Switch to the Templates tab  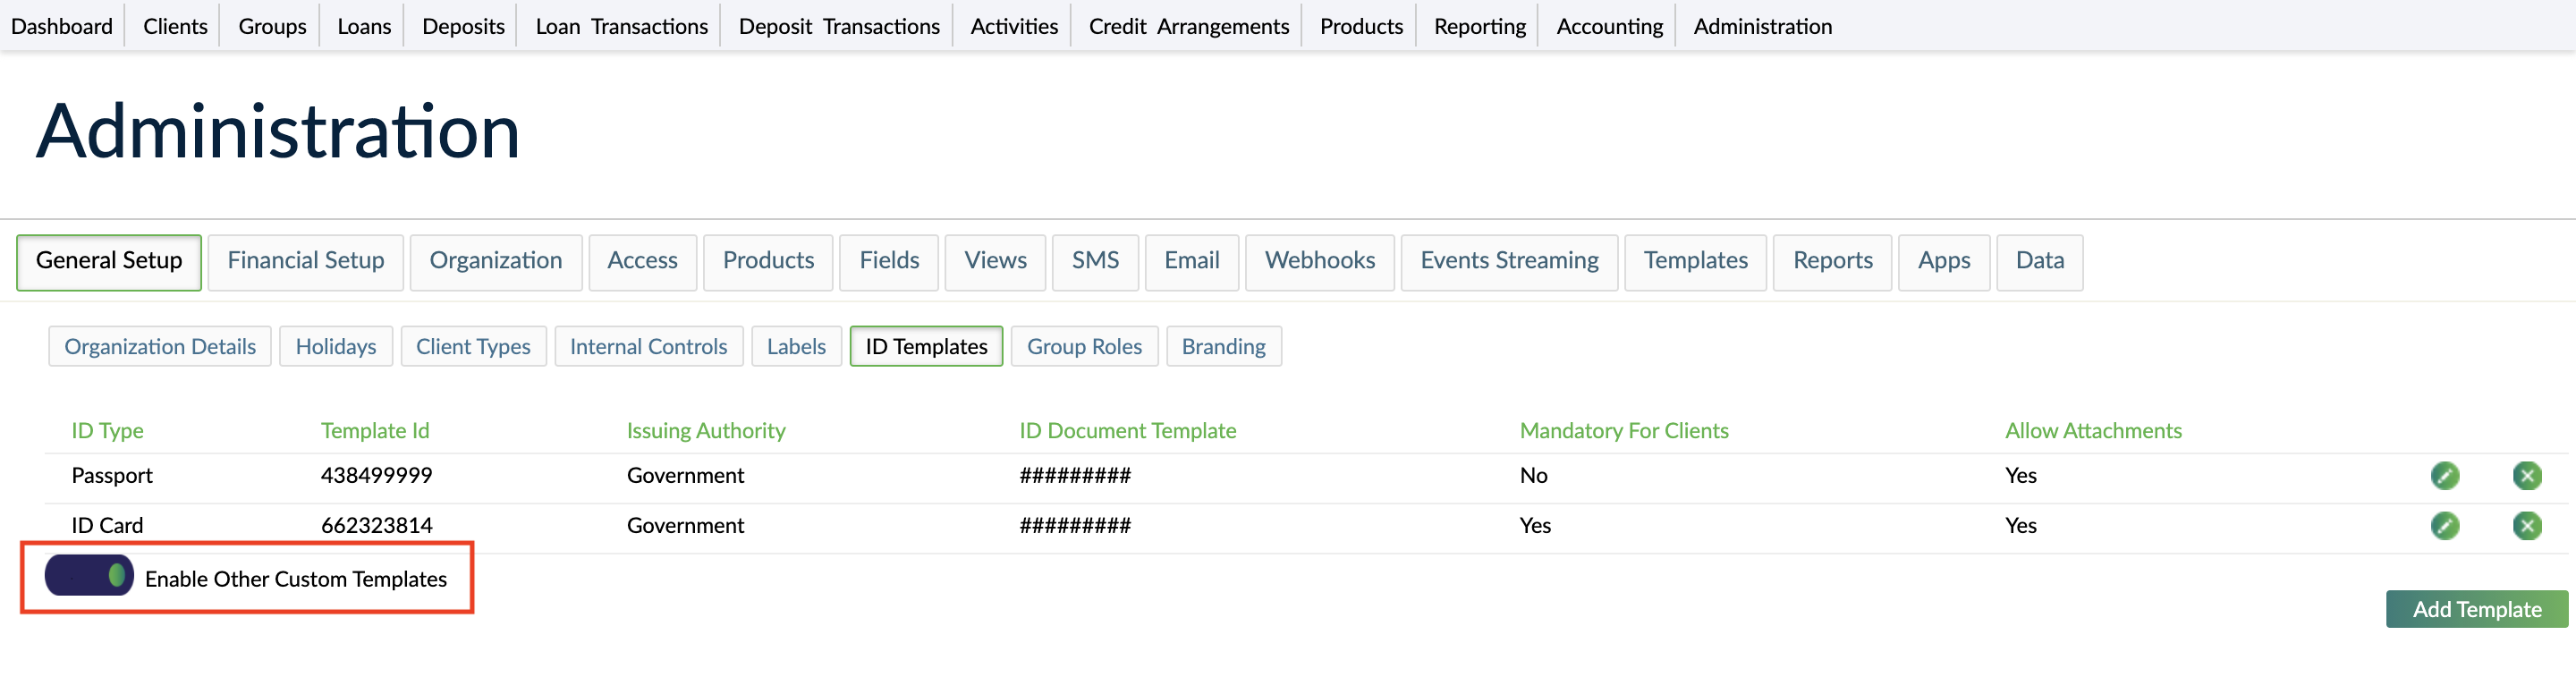click(x=1695, y=262)
